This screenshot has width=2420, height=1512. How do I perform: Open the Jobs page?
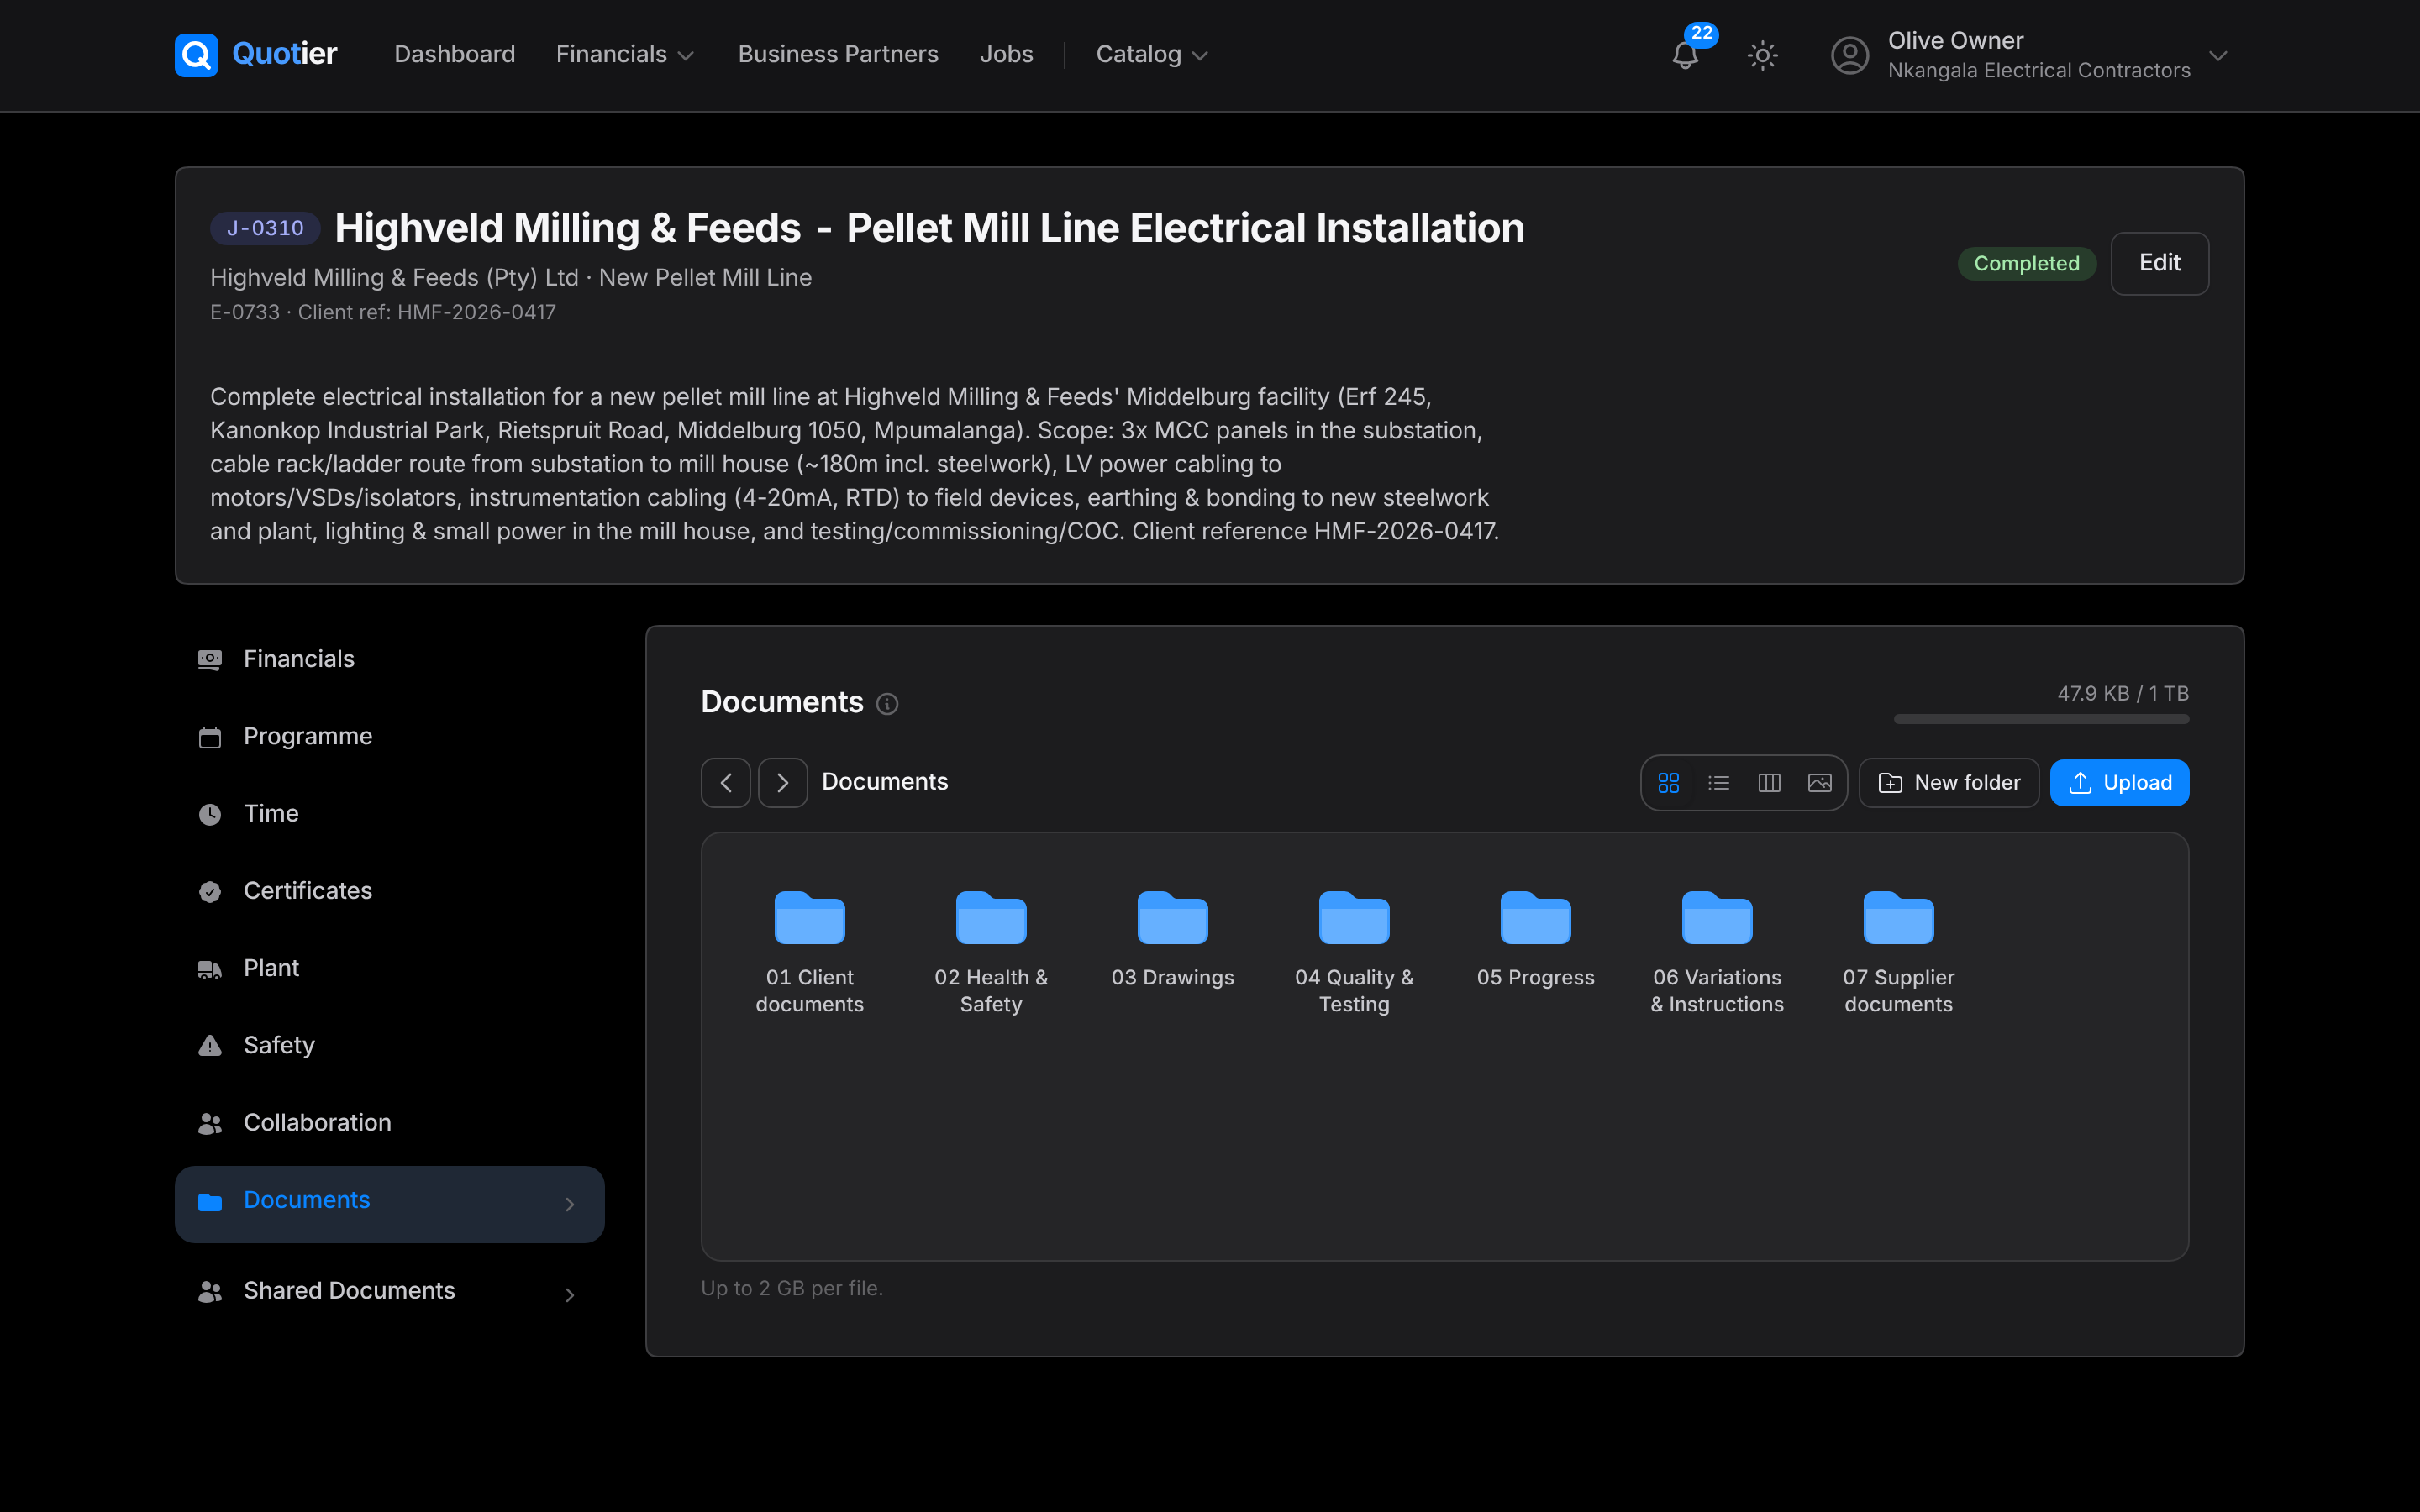1006,54
